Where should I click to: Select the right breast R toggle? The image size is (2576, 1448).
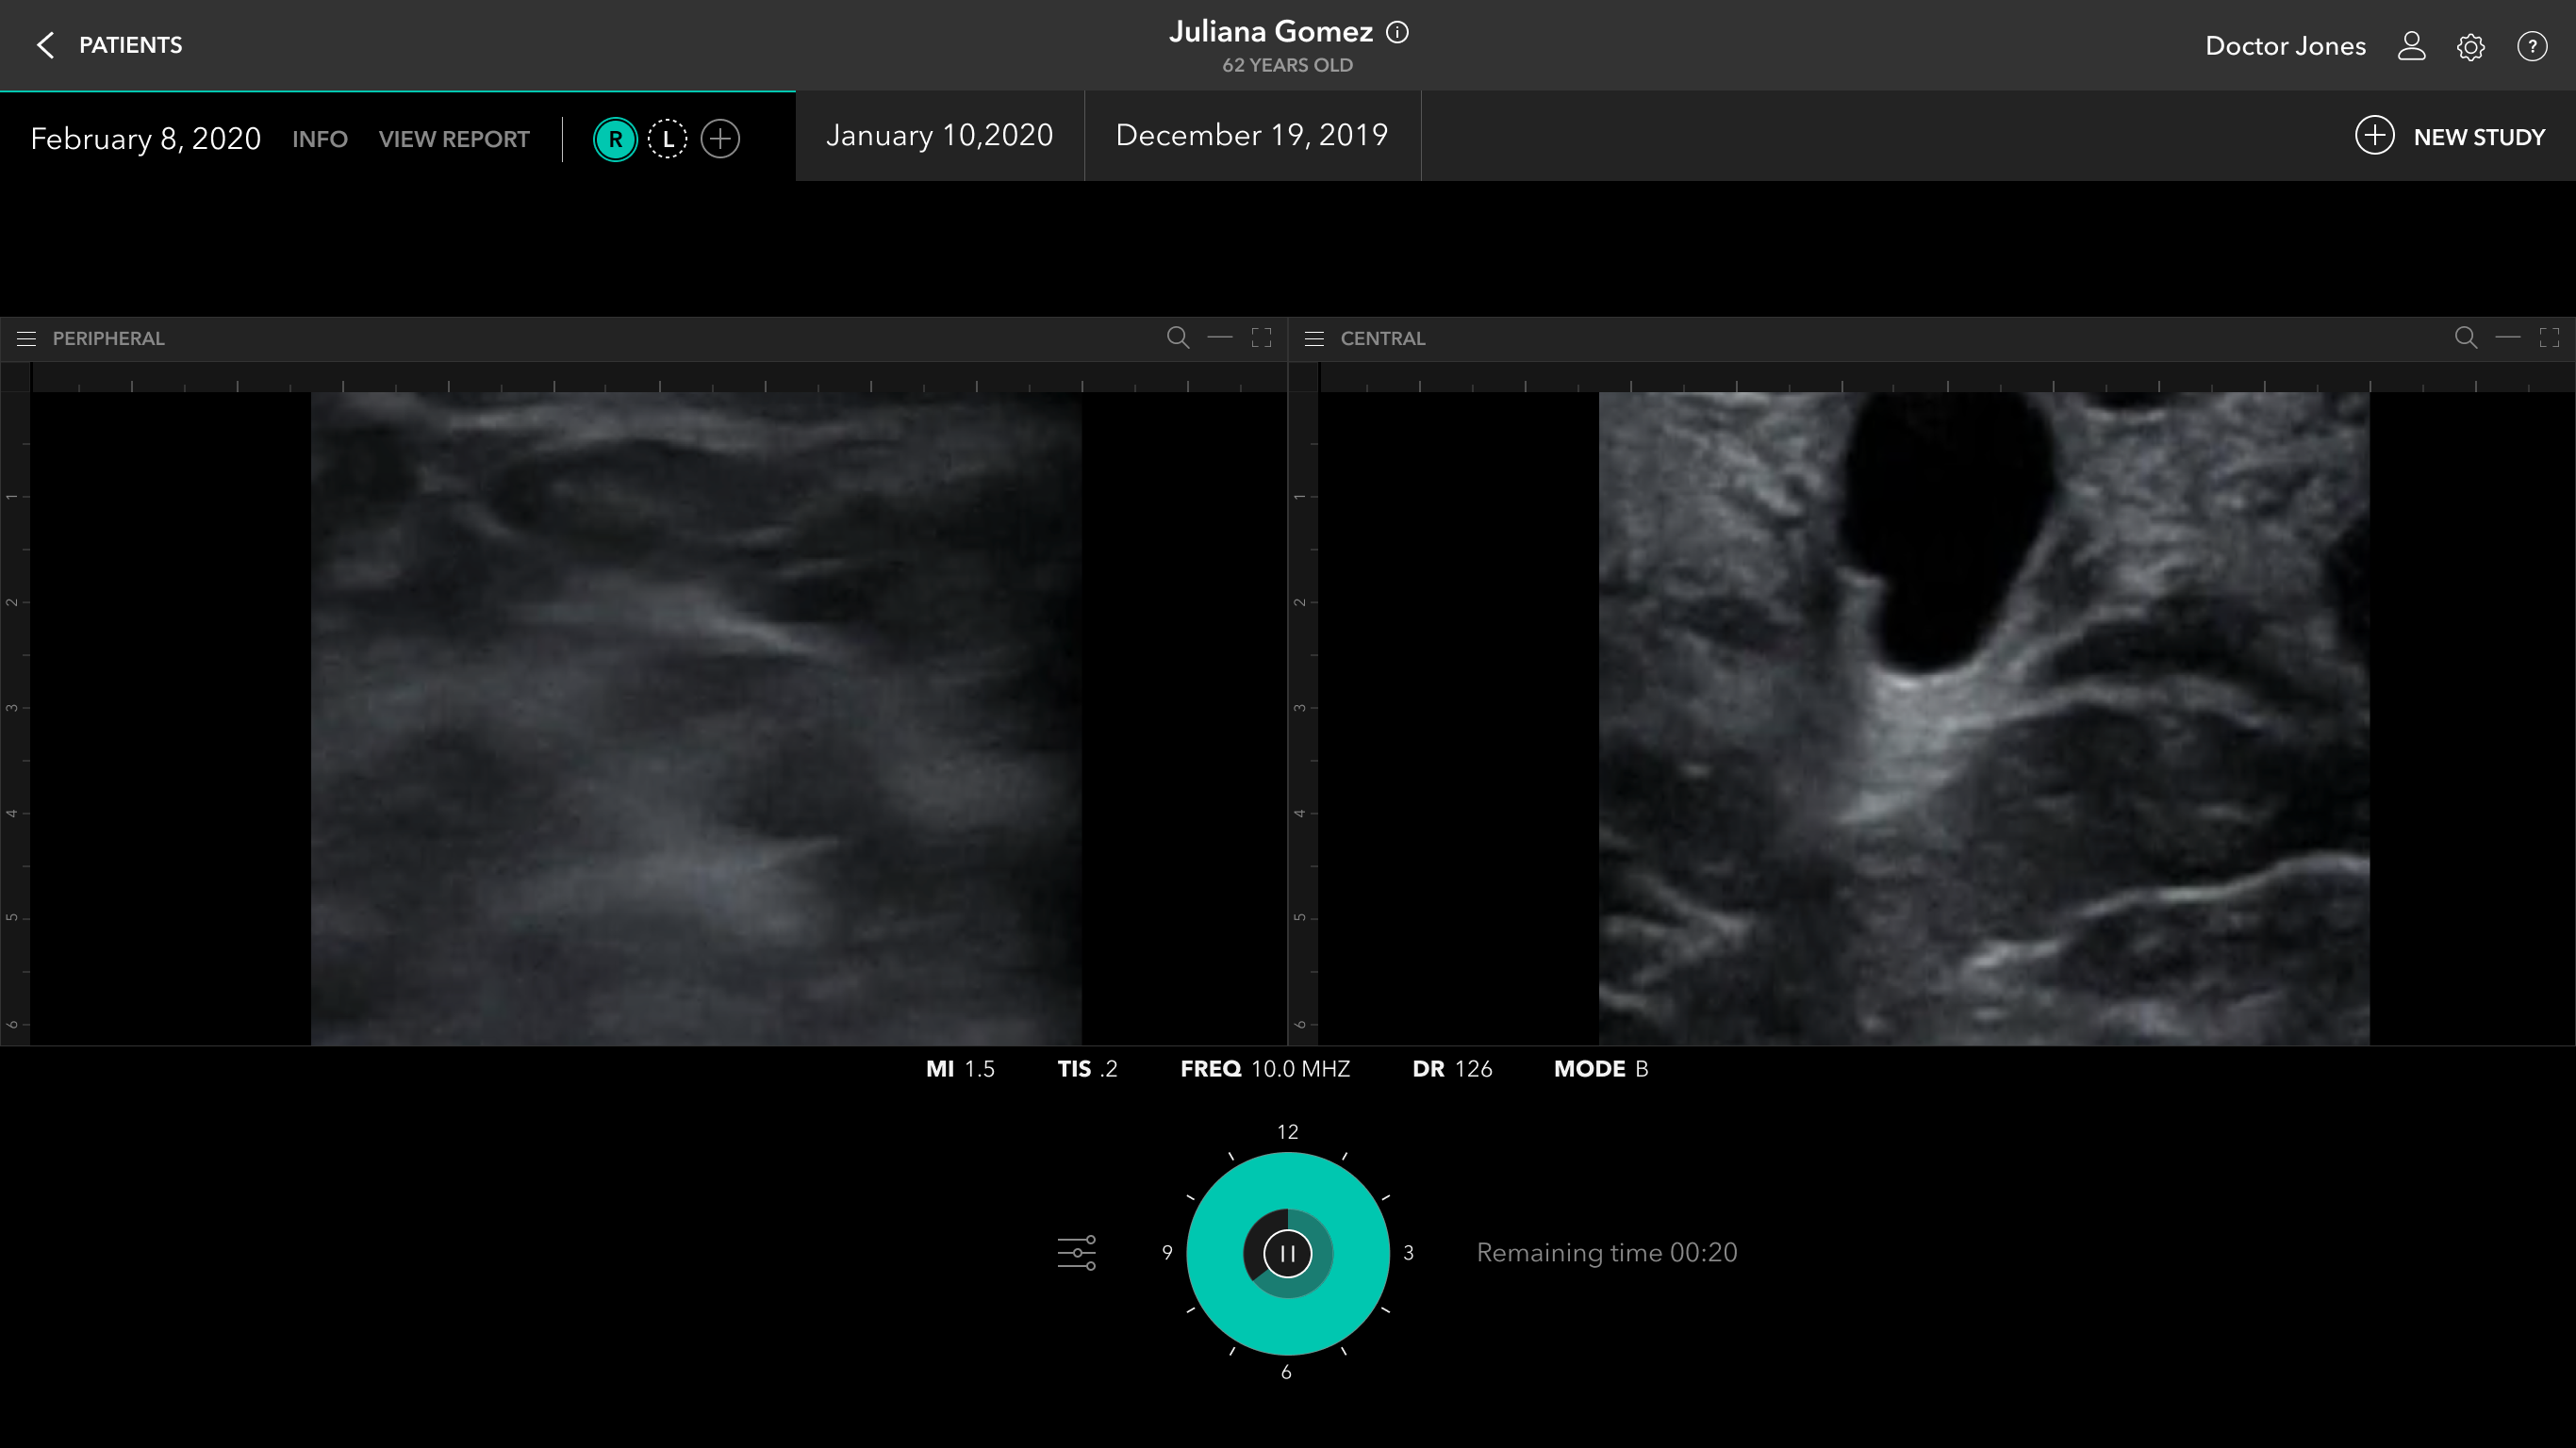615,139
